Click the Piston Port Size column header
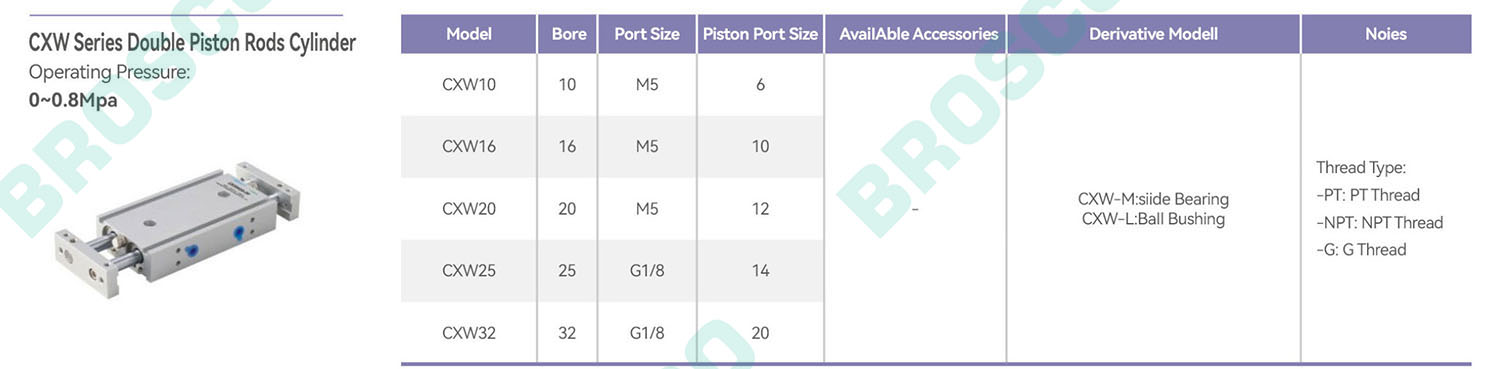The image size is (1500, 369). point(760,34)
